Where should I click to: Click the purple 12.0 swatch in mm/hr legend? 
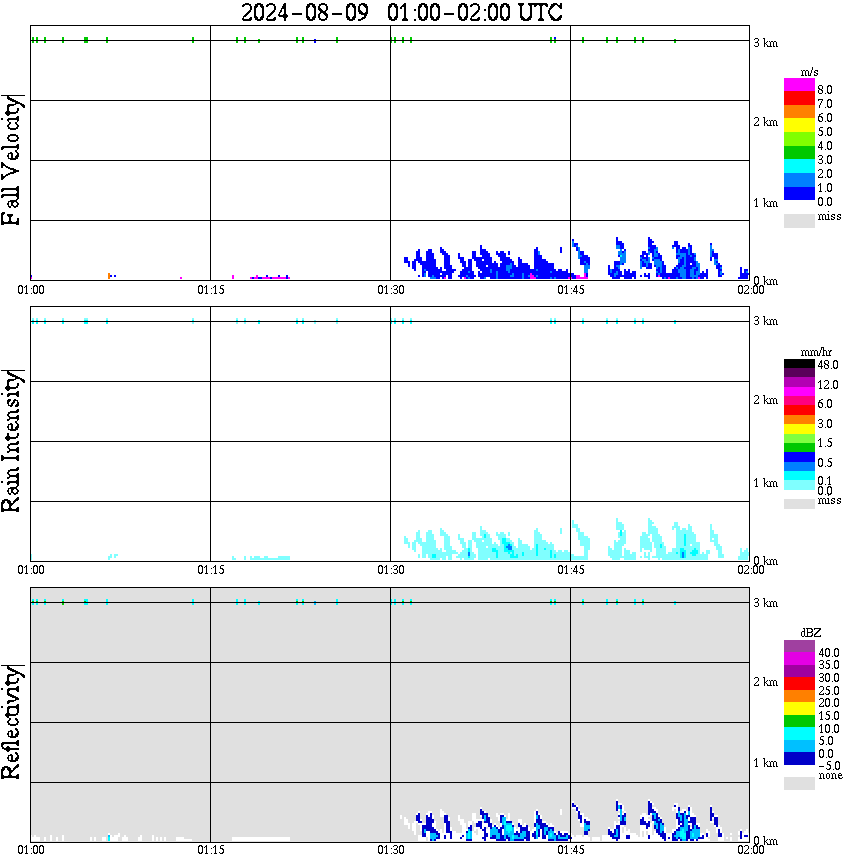[x=799, y=382]
